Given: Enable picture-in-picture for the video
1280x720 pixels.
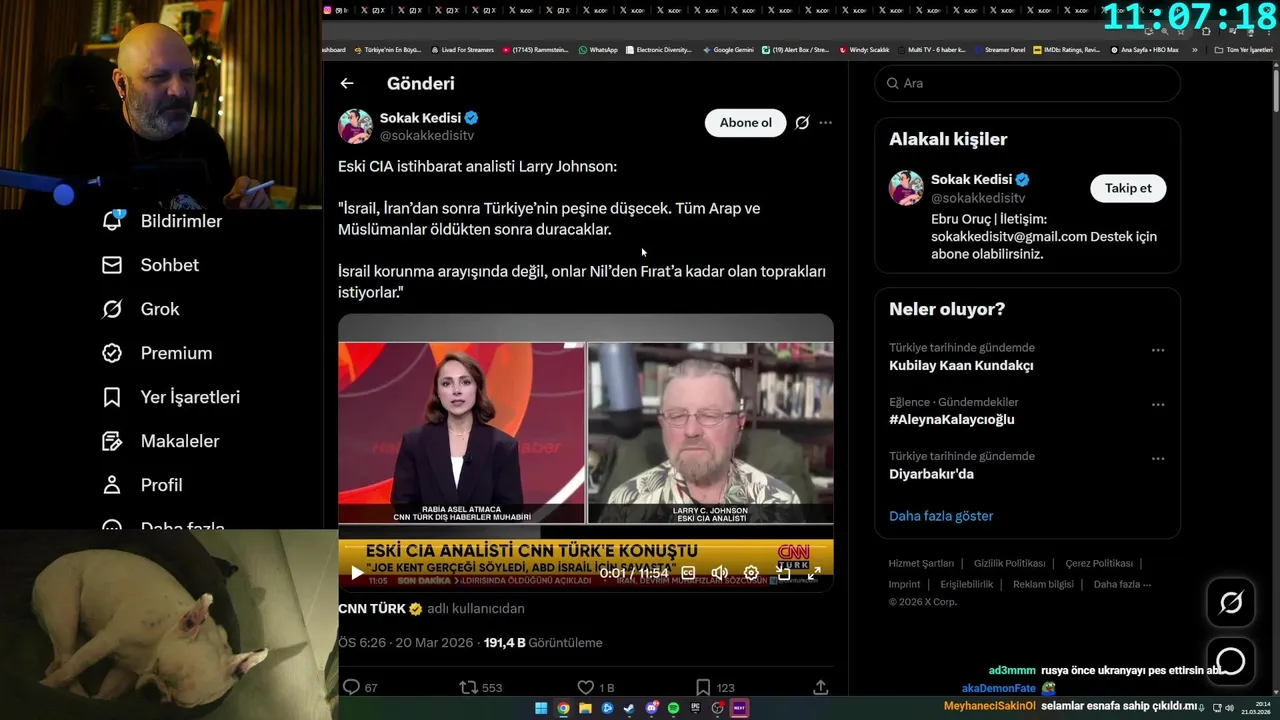Looking at the screenshot, I should point(783,573).
